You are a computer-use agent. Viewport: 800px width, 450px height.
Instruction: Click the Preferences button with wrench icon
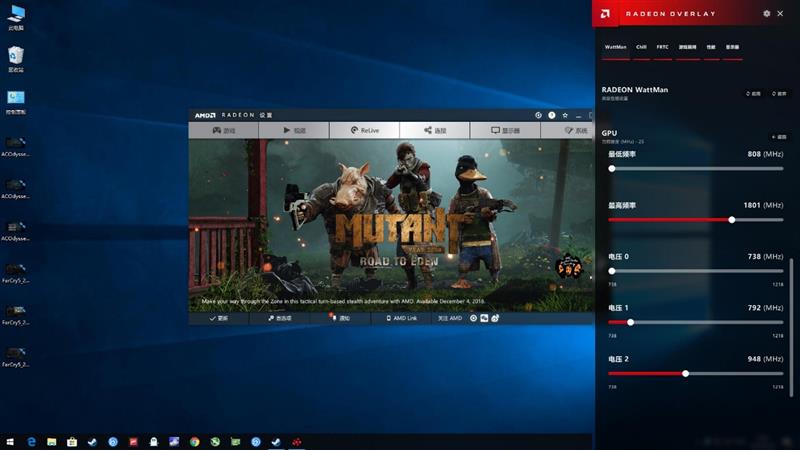point(280,318)
